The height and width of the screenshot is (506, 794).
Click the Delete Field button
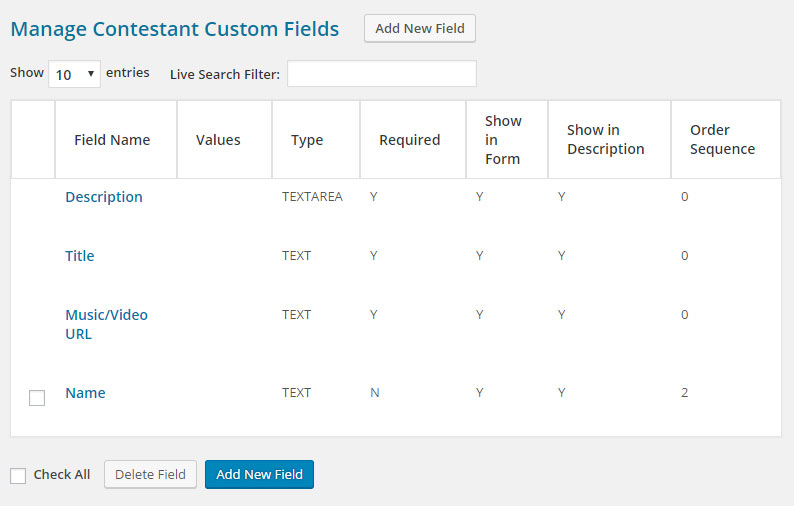point(150,474)
